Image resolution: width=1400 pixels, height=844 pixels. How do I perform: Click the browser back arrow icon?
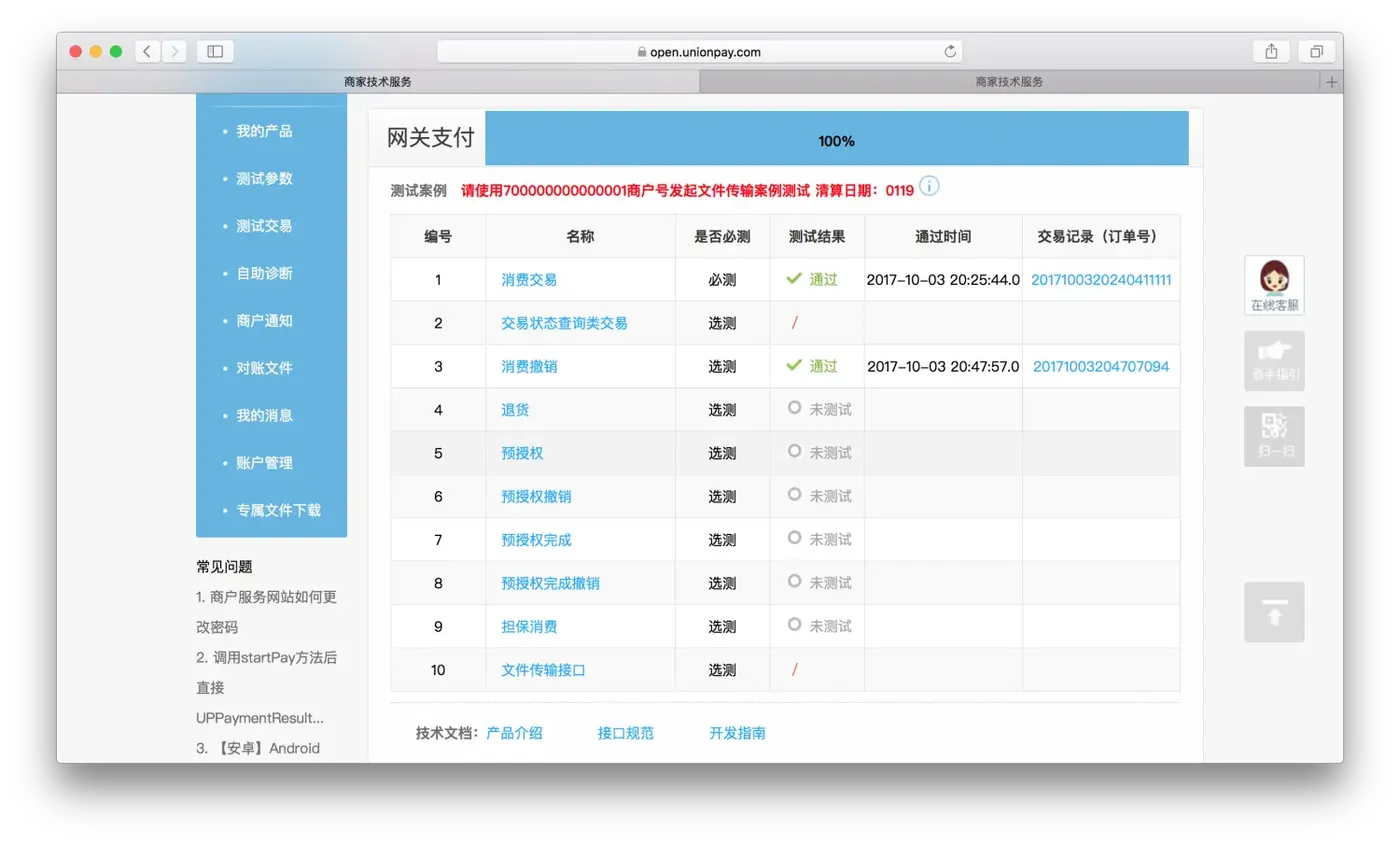[x=146, y=50]
